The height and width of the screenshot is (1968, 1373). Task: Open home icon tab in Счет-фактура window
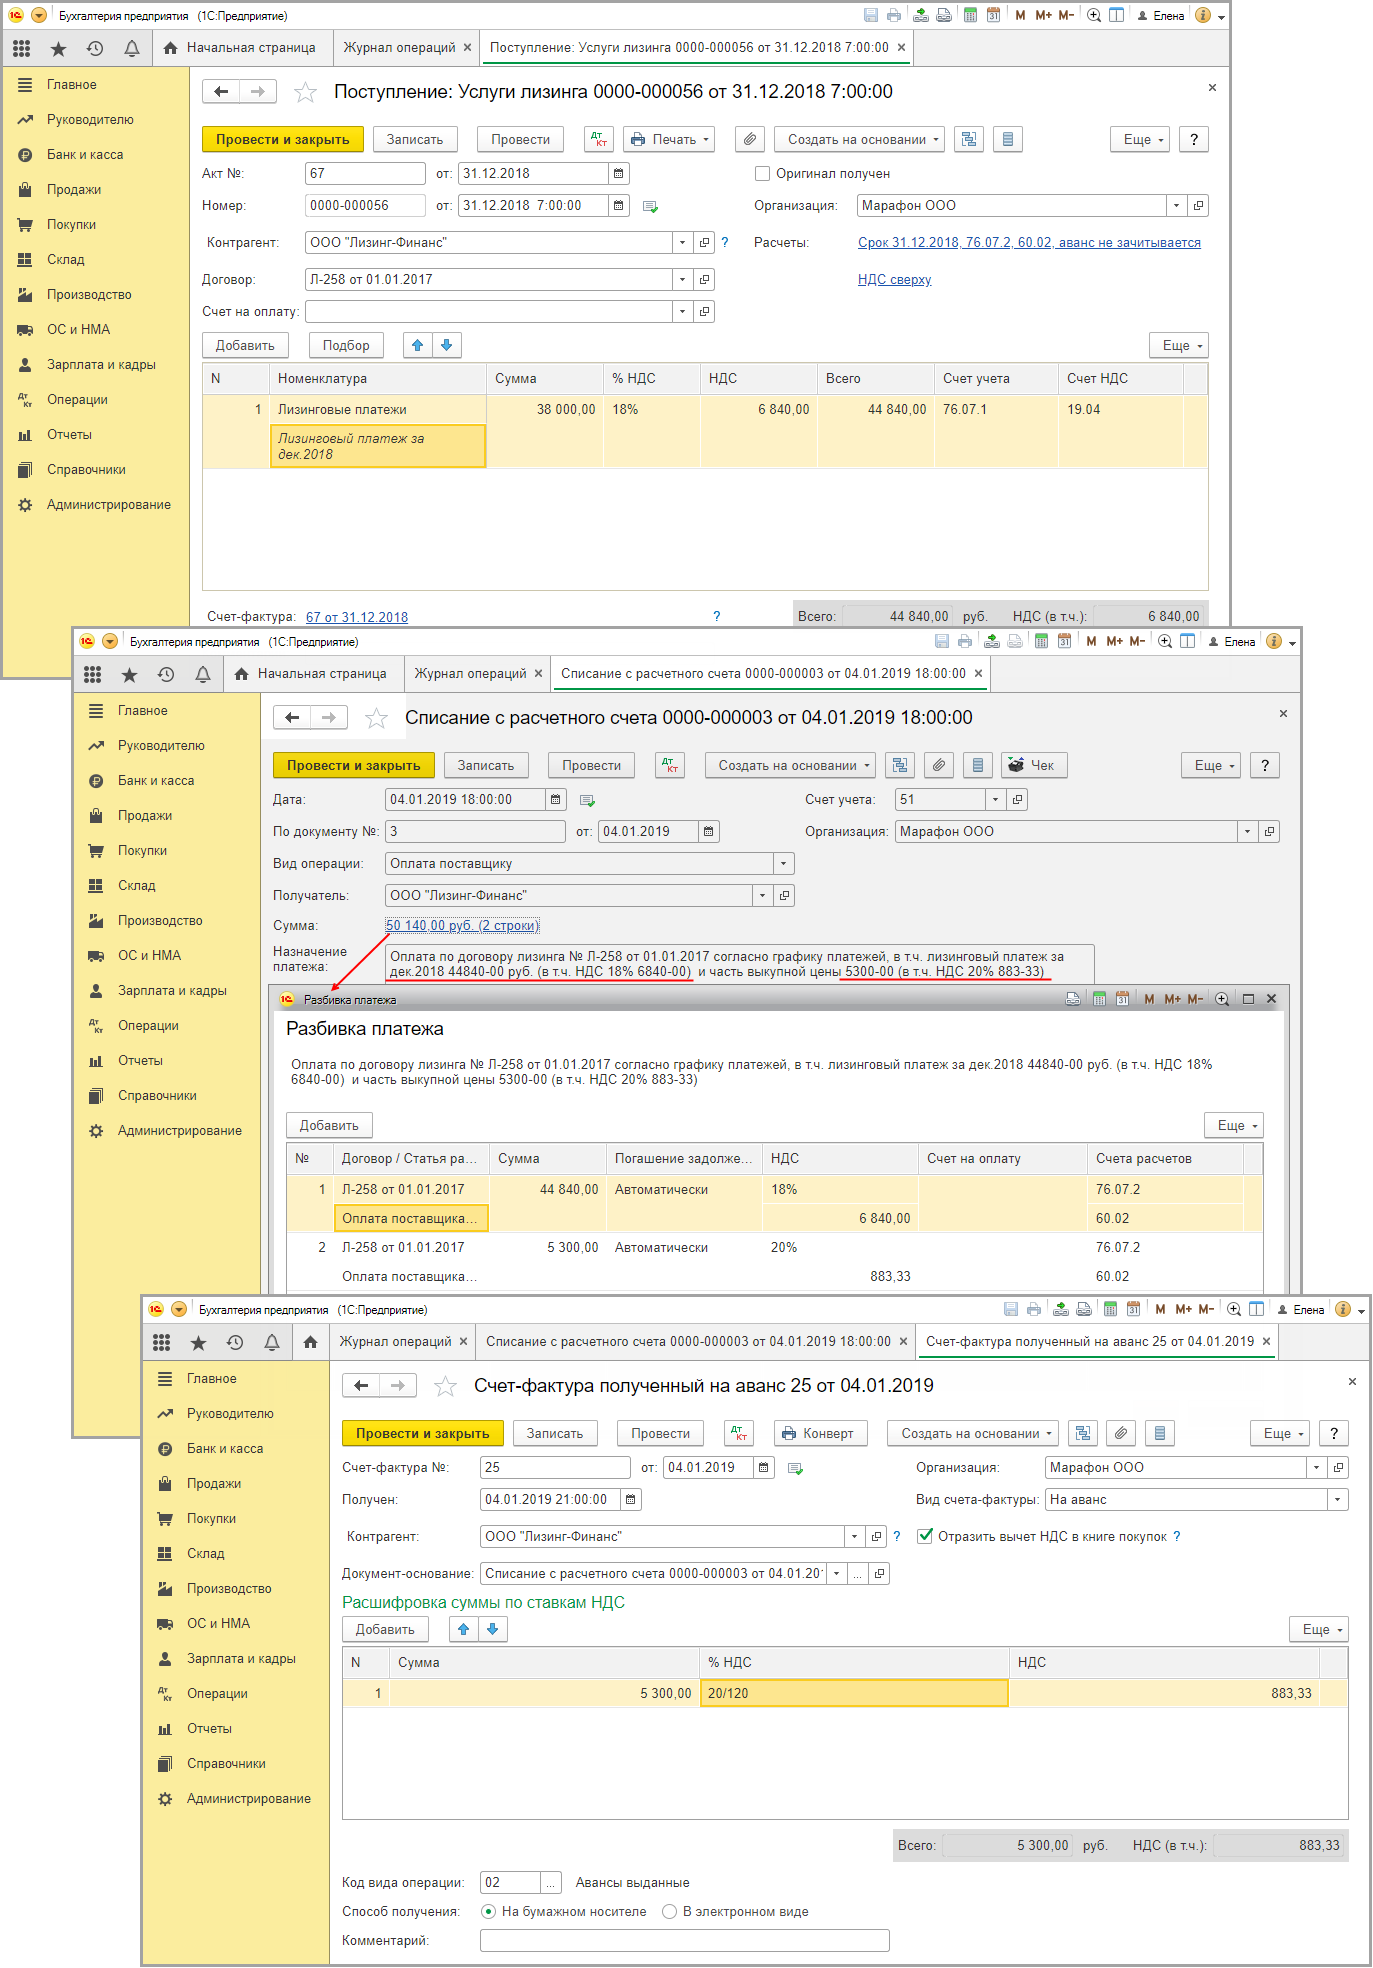point(310,1342)
